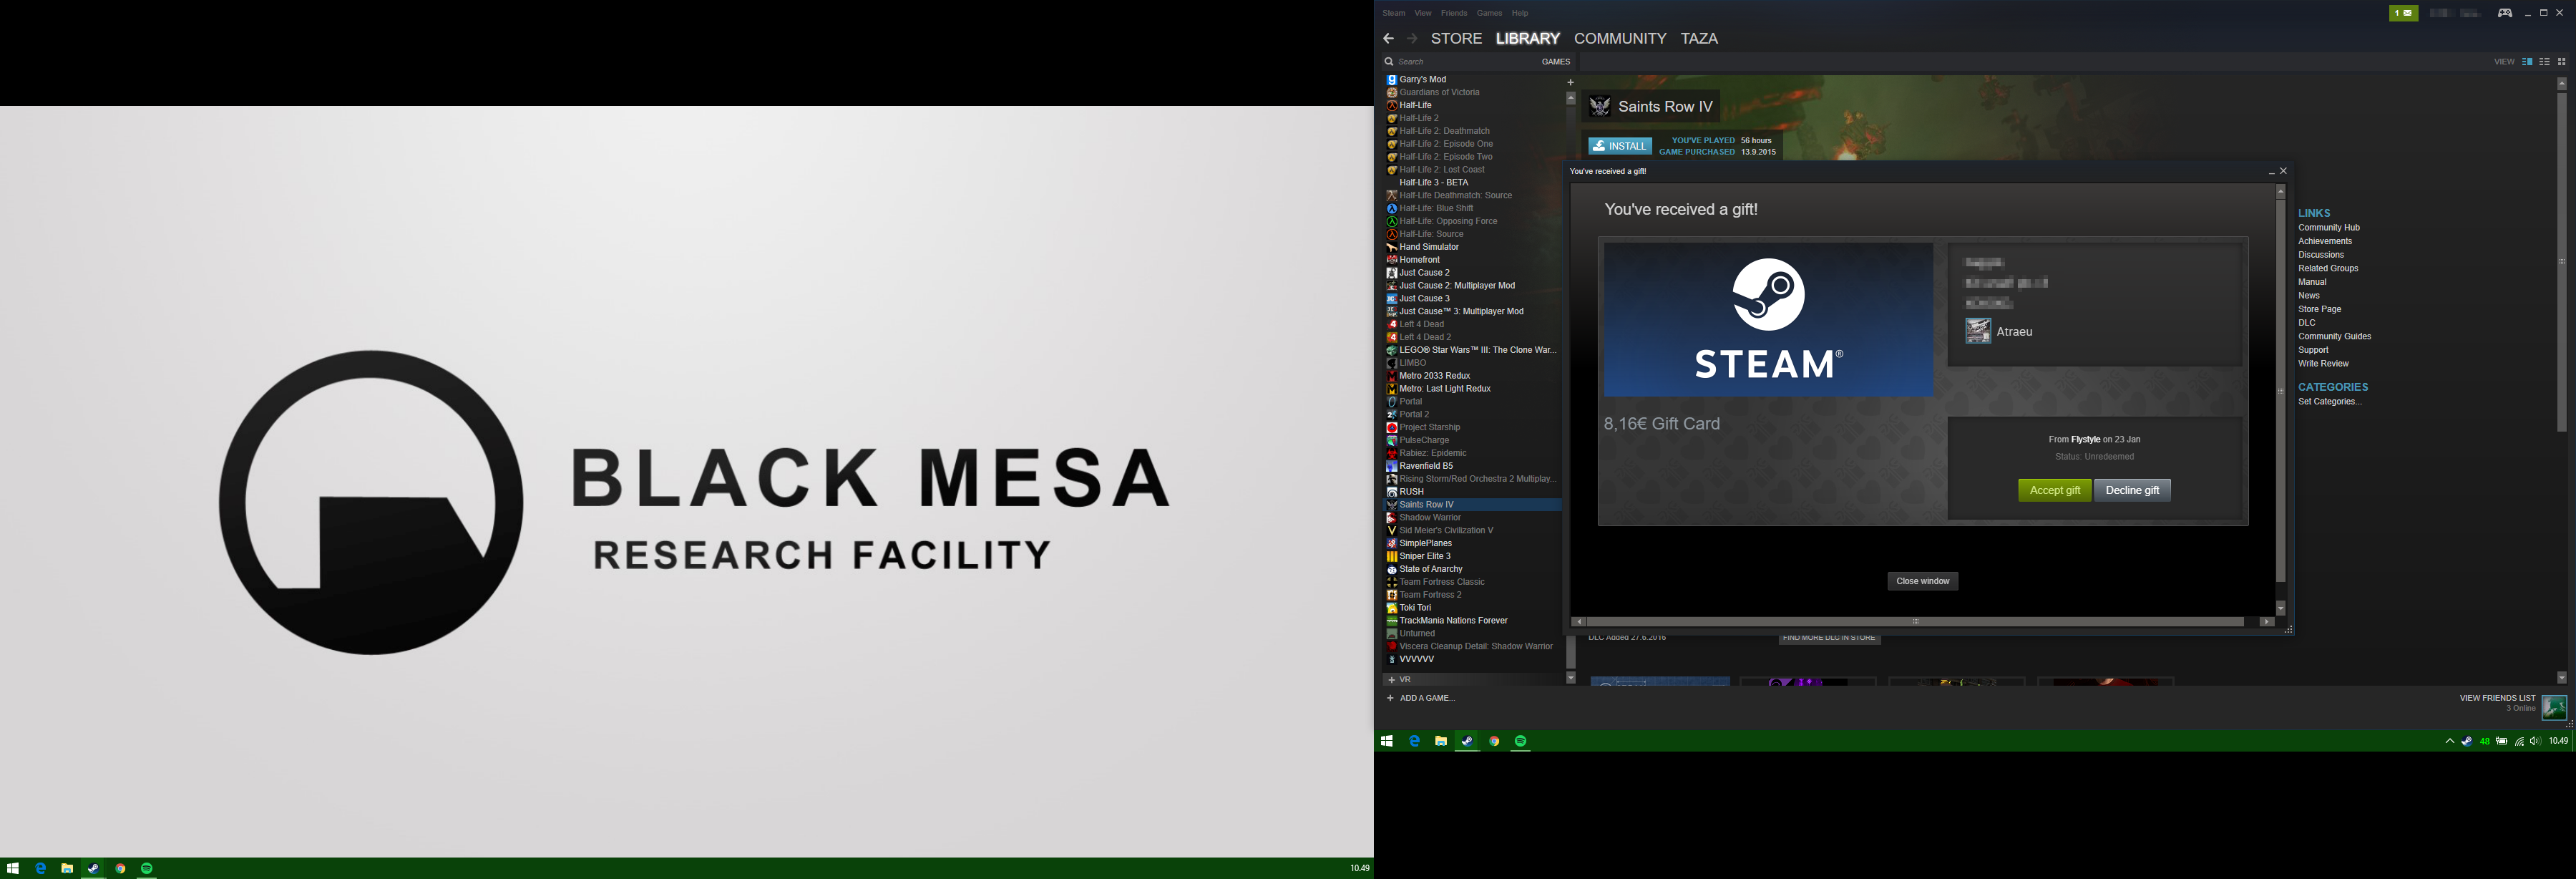Click the volume icon in the system tray
Screen dimensions: 2576x879
(x=2535, y=741)
